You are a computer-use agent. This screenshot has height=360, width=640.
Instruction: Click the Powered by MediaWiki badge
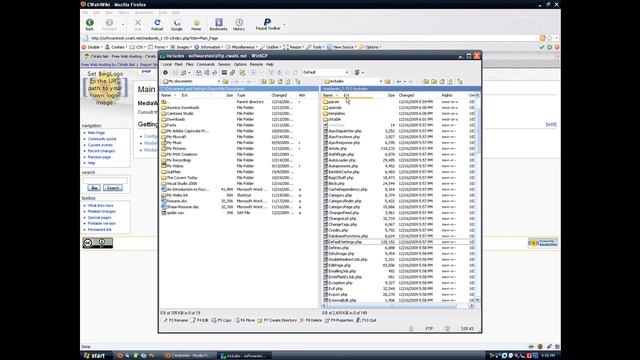[543, 243]
